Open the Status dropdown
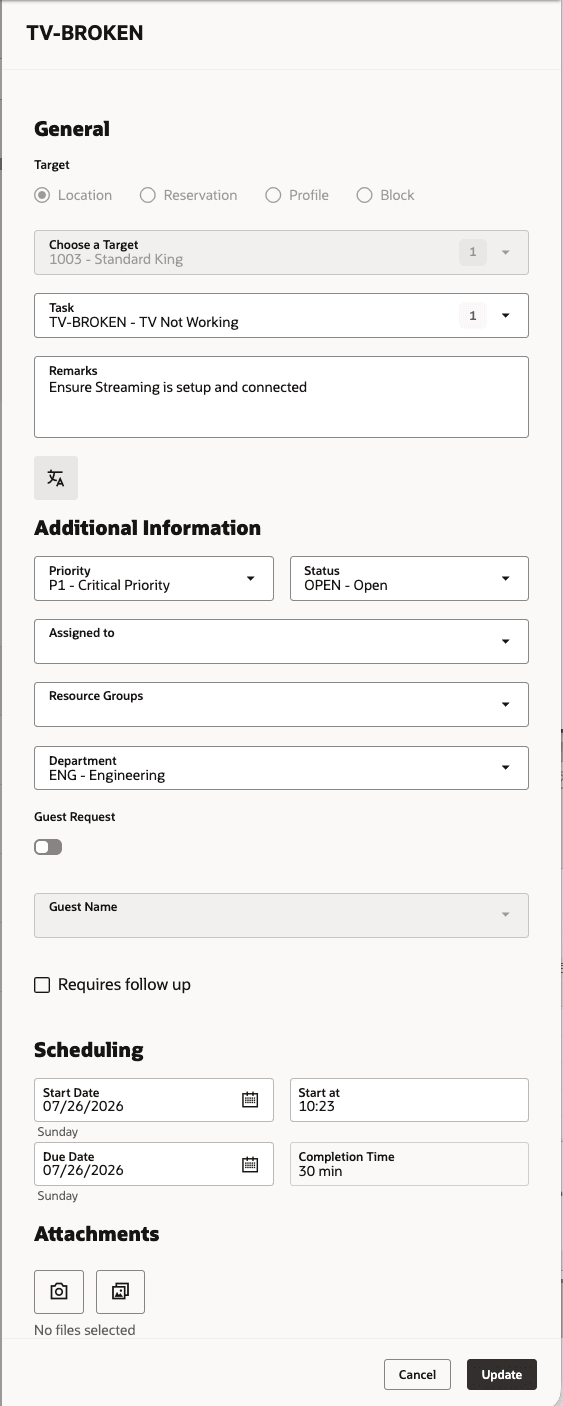The image size is (563, 1406). click(x=409, y=578)
